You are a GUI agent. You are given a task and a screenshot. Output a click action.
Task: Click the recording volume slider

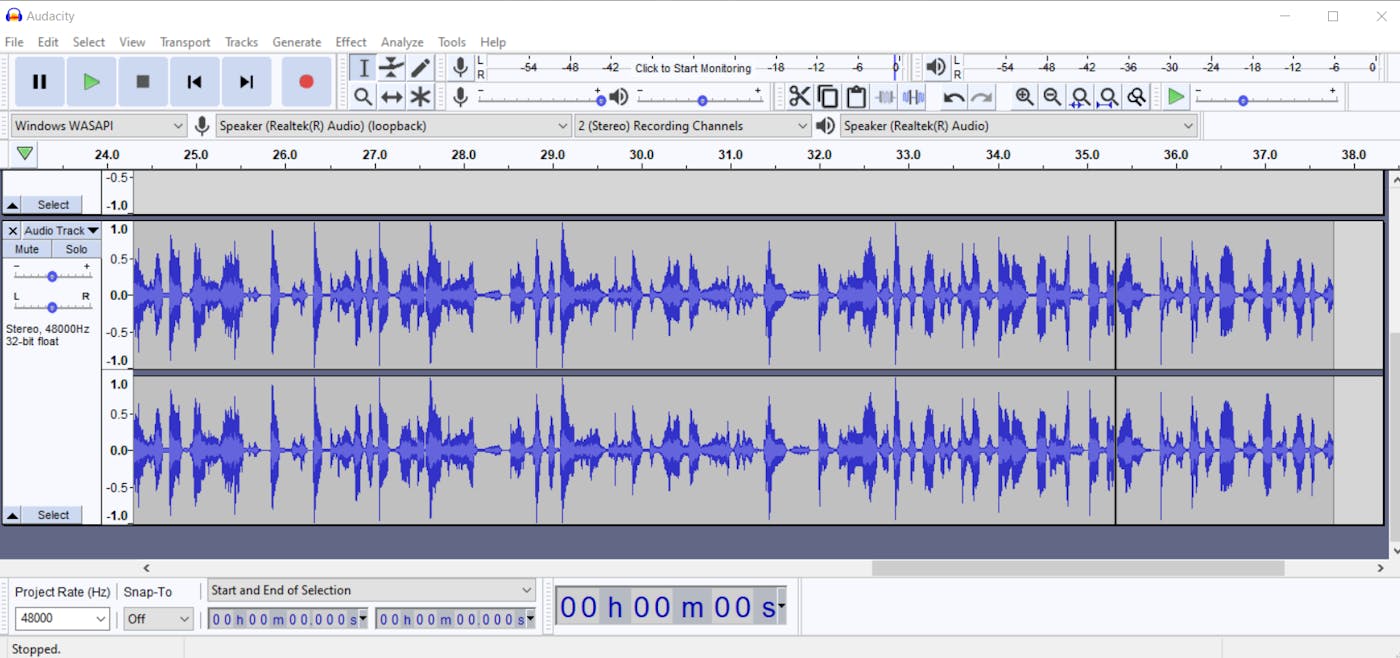541,97
